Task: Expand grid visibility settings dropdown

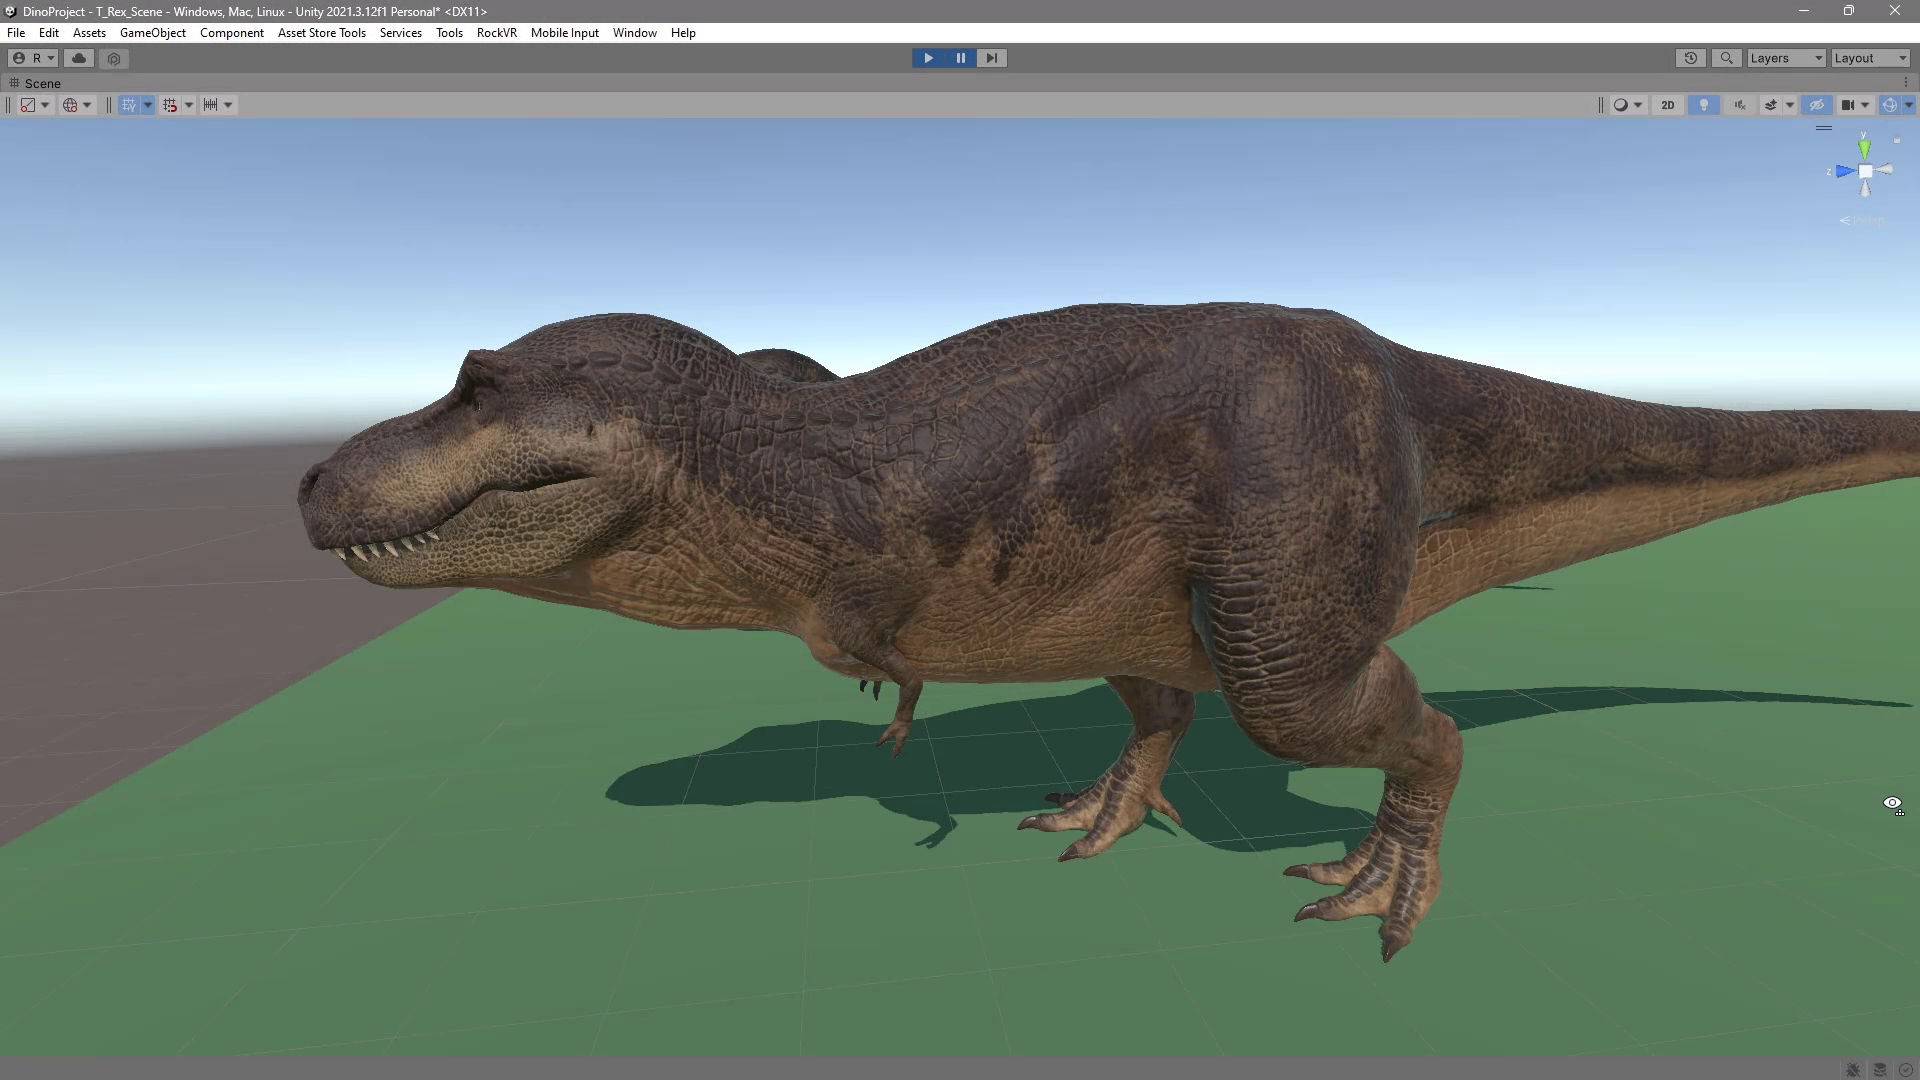Action: pyautogui.click(x=148, y=105)
